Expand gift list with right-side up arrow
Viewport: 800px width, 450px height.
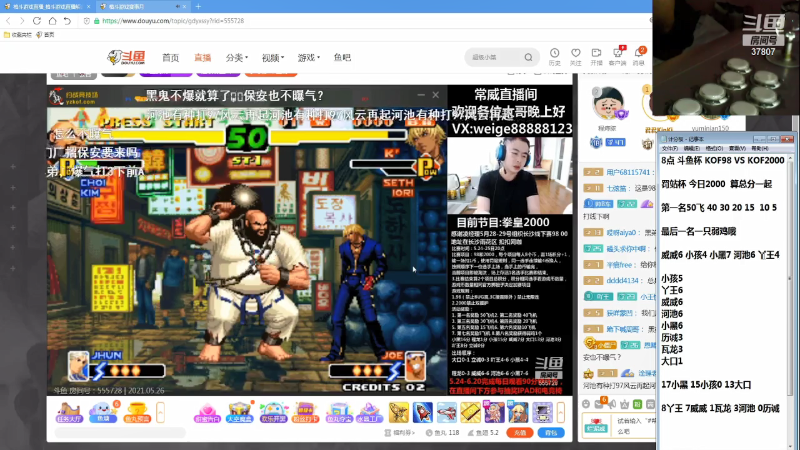[561, 412]
